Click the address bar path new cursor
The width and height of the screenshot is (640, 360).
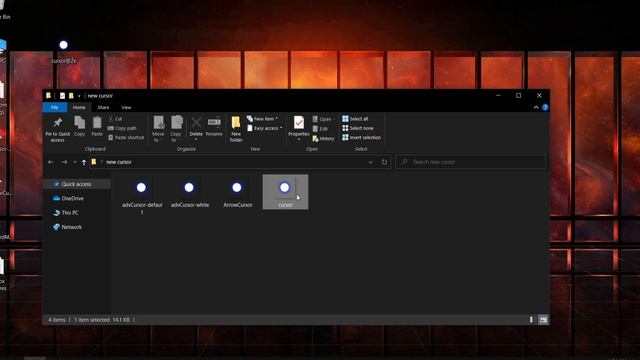tap(119, 162)
